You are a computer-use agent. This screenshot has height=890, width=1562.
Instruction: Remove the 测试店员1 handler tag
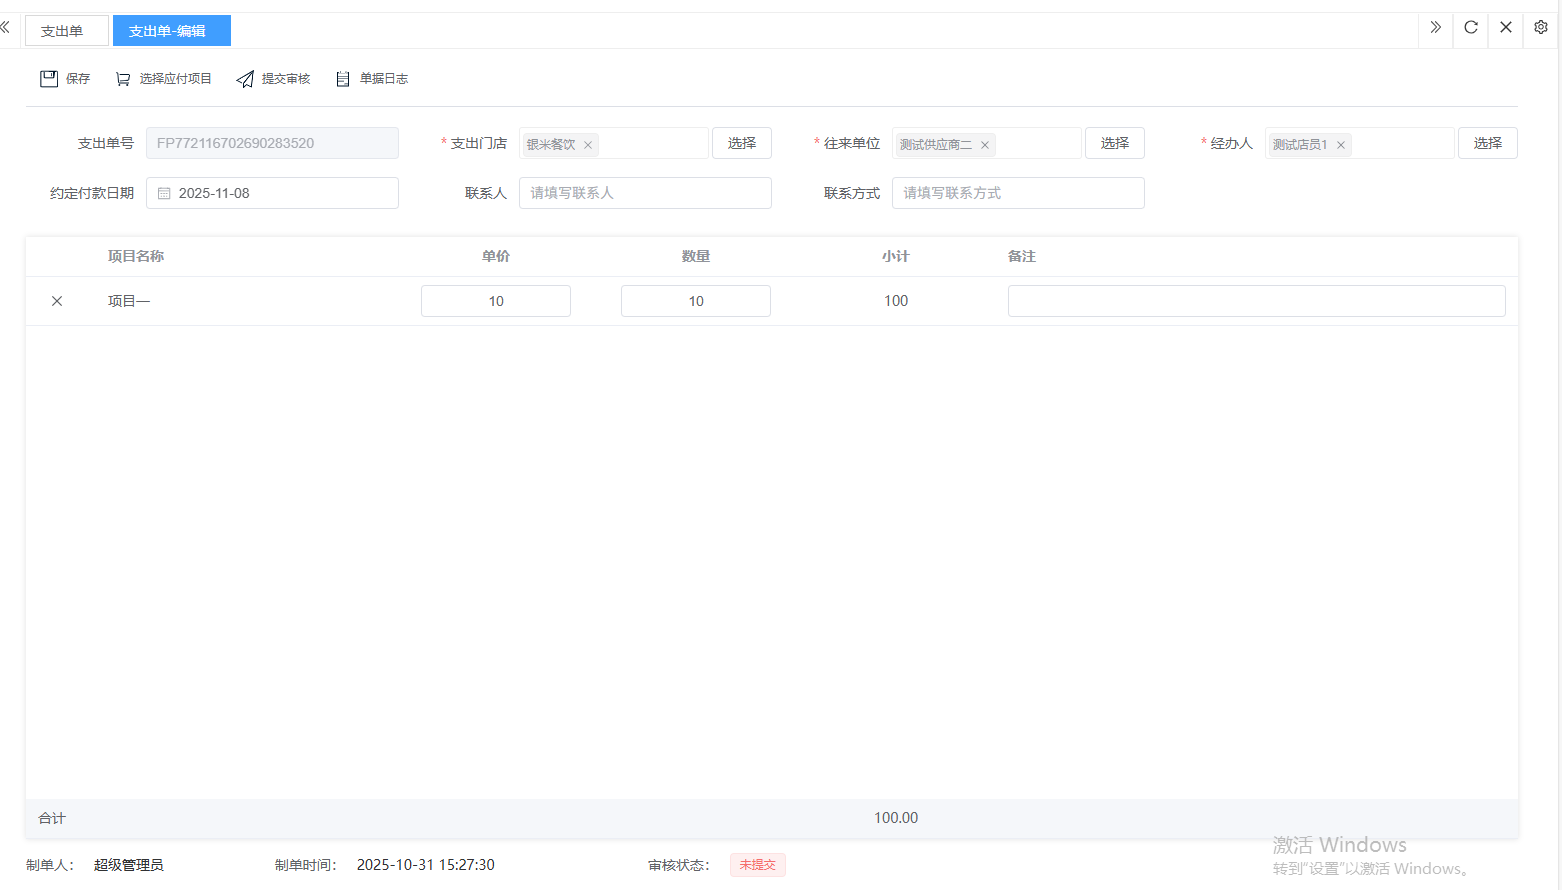point(1341,145)
